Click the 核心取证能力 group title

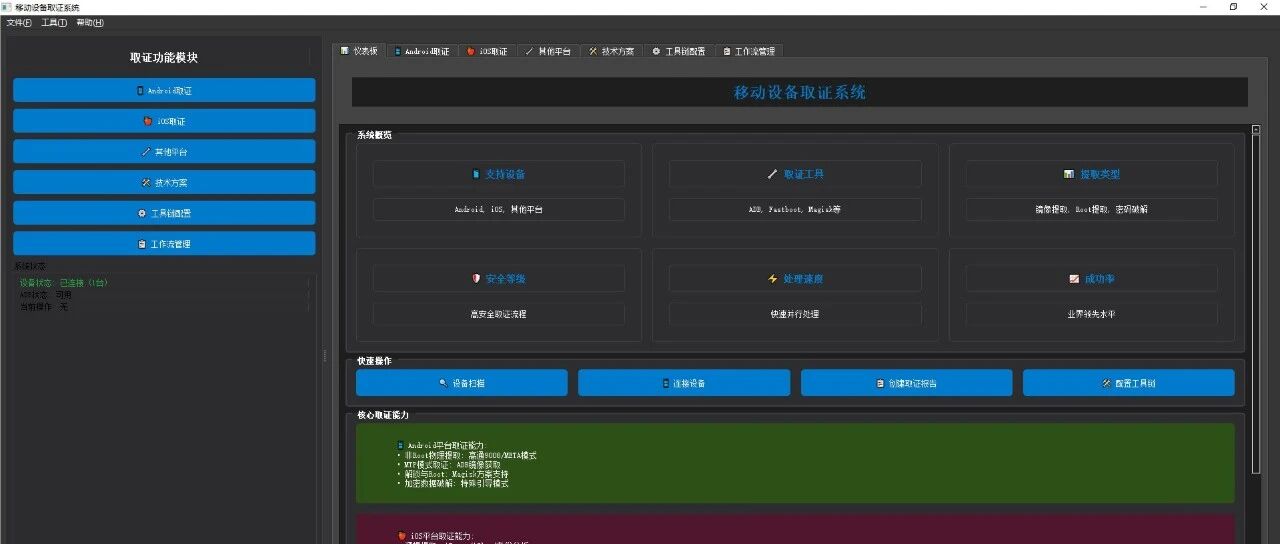pyautogui.click(x=383, y=415)
